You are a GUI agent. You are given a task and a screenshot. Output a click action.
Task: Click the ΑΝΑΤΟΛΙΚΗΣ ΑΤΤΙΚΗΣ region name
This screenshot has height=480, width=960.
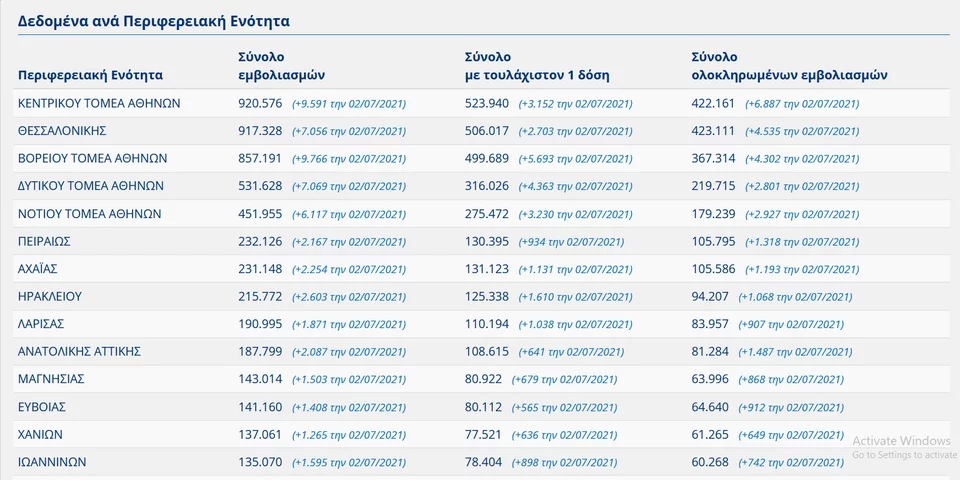[79, 352]
